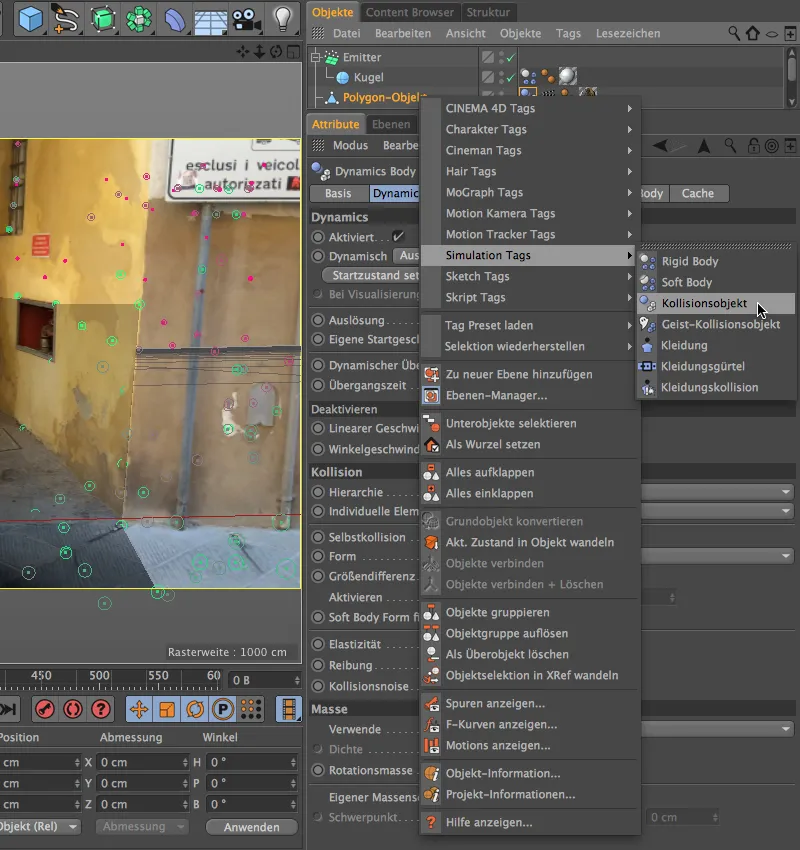This screenshot has height=850, width=800.
Task: Toggle the rotation keyframe icon
Action: pos(195,709)
